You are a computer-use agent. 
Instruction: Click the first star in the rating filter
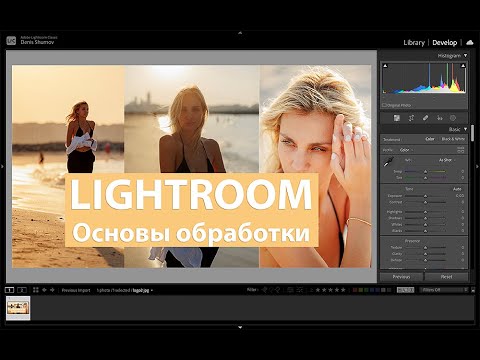coord(318,290)
